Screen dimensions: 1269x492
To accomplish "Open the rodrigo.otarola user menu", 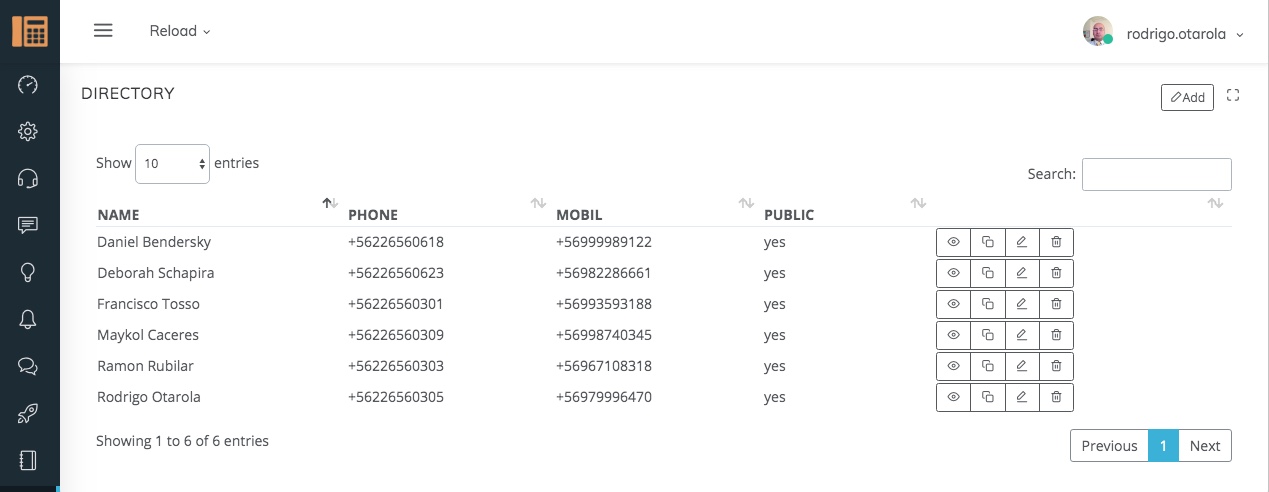I will coord(1184,33).
